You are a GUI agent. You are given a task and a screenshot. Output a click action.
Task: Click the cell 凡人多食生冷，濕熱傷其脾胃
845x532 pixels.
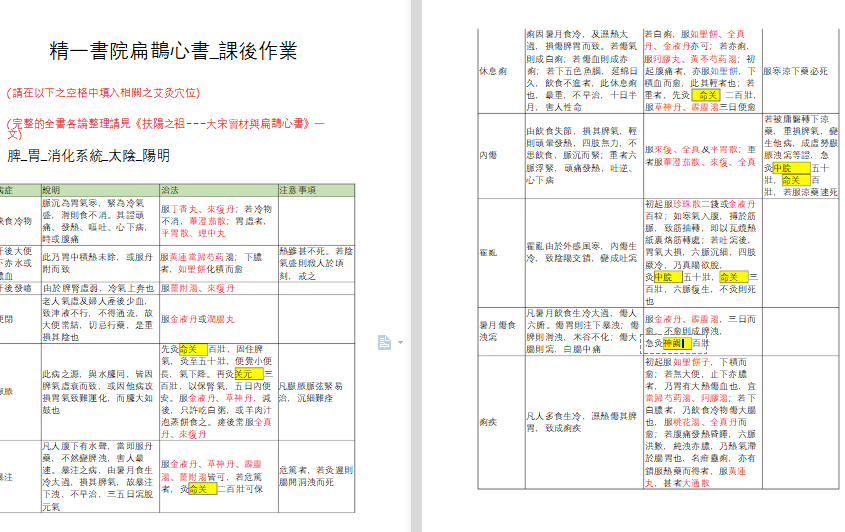[x=582, y=422]
